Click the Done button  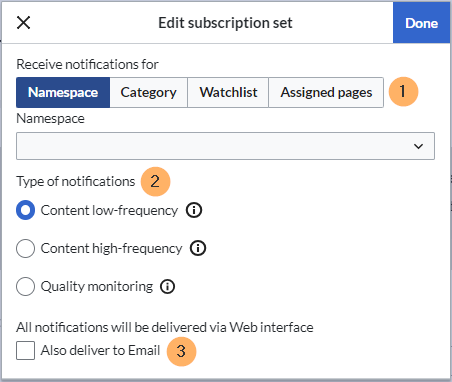(x=421, y=23)
